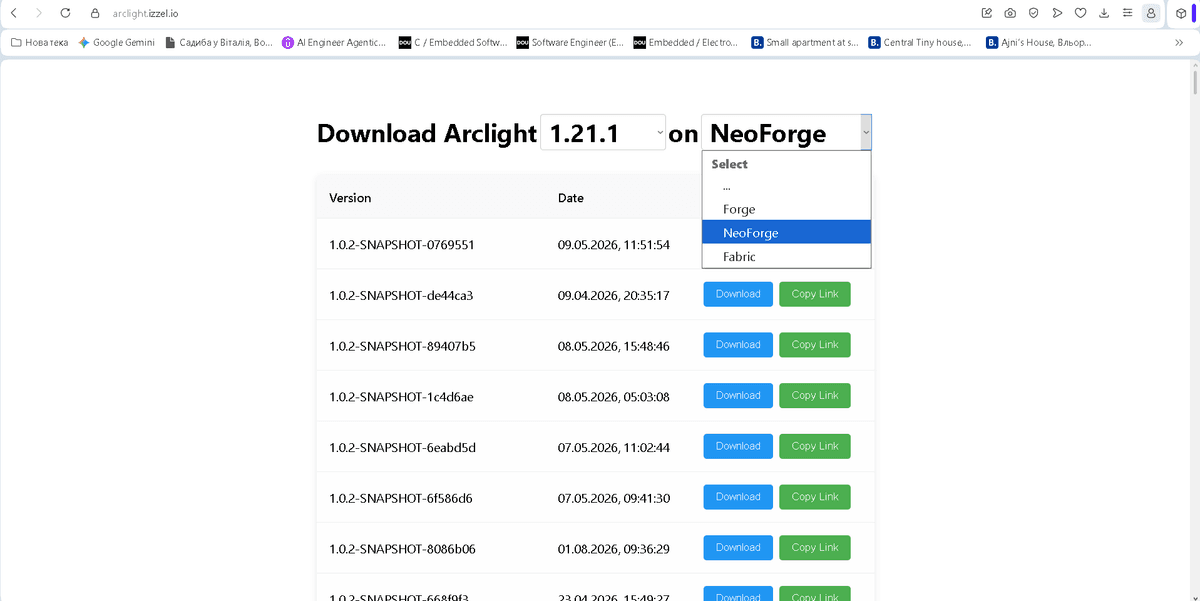Copy link for 1.0.2-SNAPSHOT-6f586d6

coord(815,497)
